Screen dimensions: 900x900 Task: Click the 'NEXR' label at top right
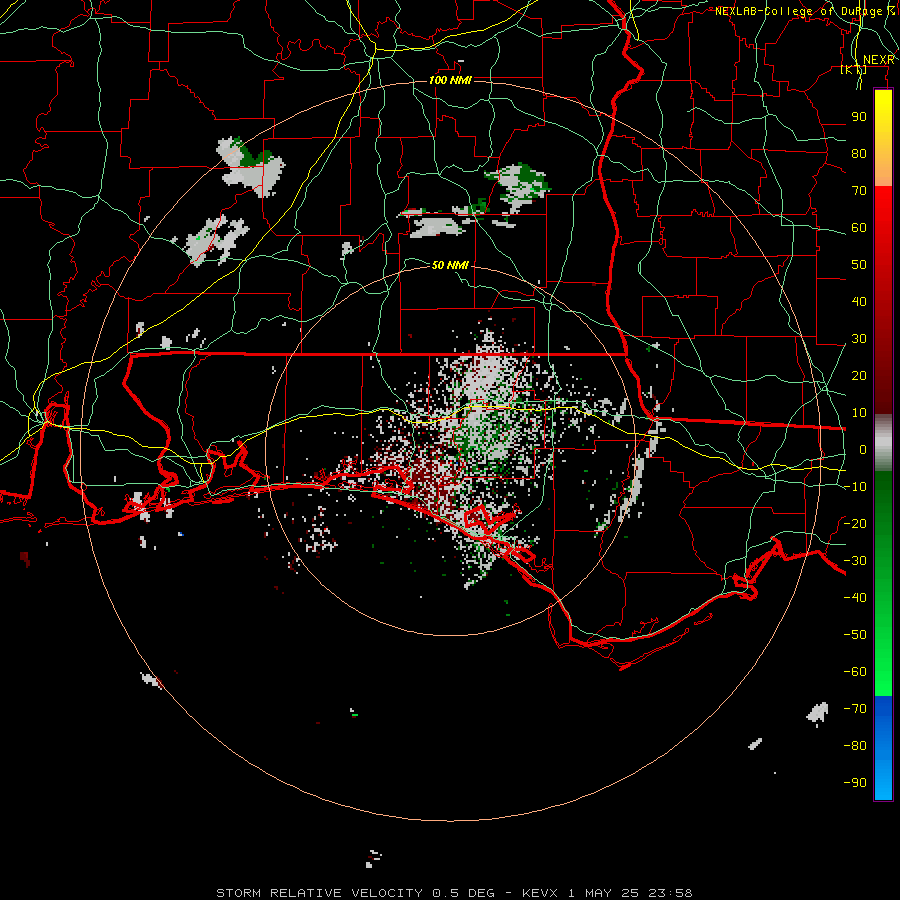pos(879,60)
